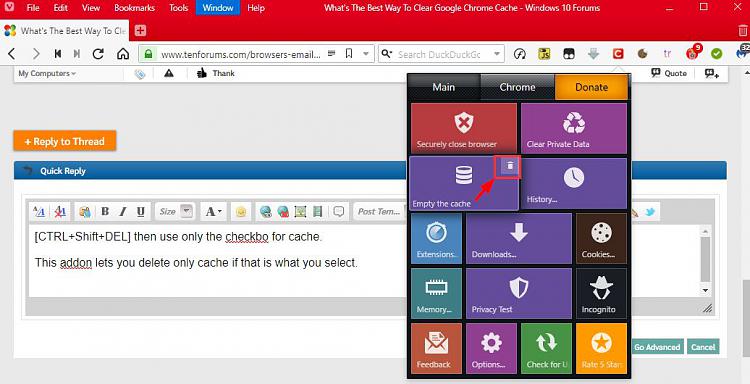Viewport: 750px width, 384px height.
Task: Switch to the Main tab in popup
Action: (x=443, y=87)
